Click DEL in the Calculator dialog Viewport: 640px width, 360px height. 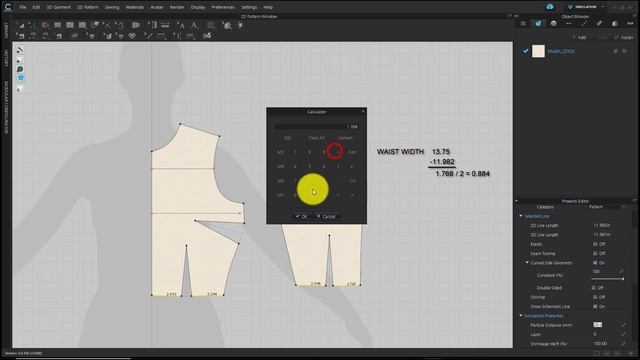coord(287,138)
